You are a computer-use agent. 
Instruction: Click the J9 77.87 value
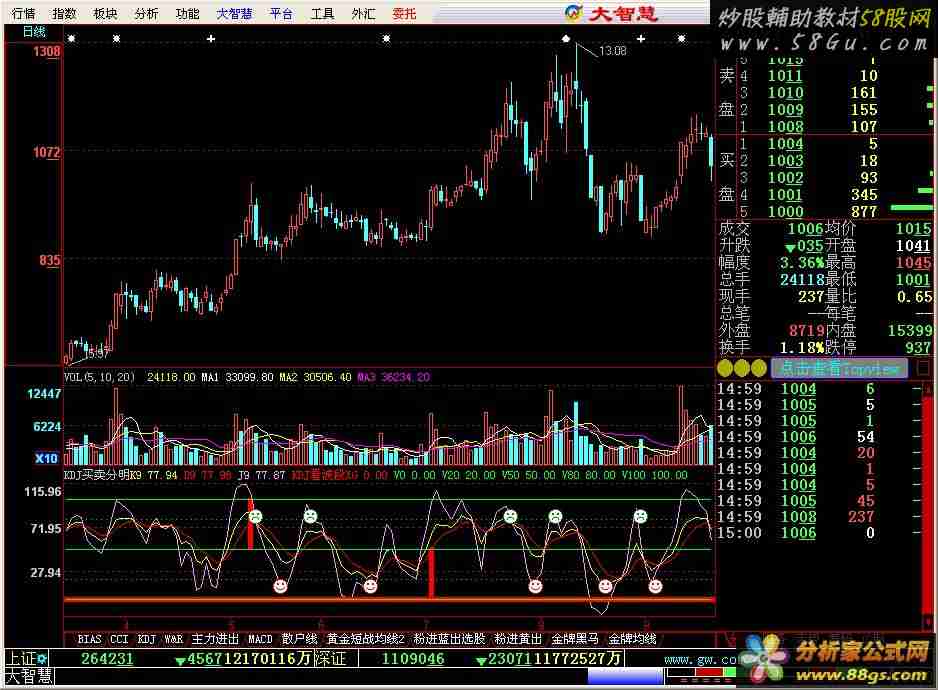(261, 475)
